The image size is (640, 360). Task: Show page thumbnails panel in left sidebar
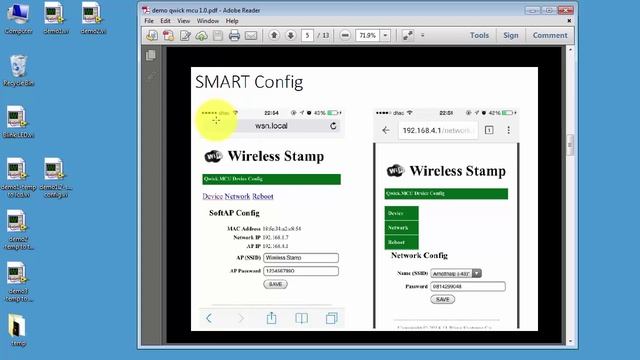[151, 55]
